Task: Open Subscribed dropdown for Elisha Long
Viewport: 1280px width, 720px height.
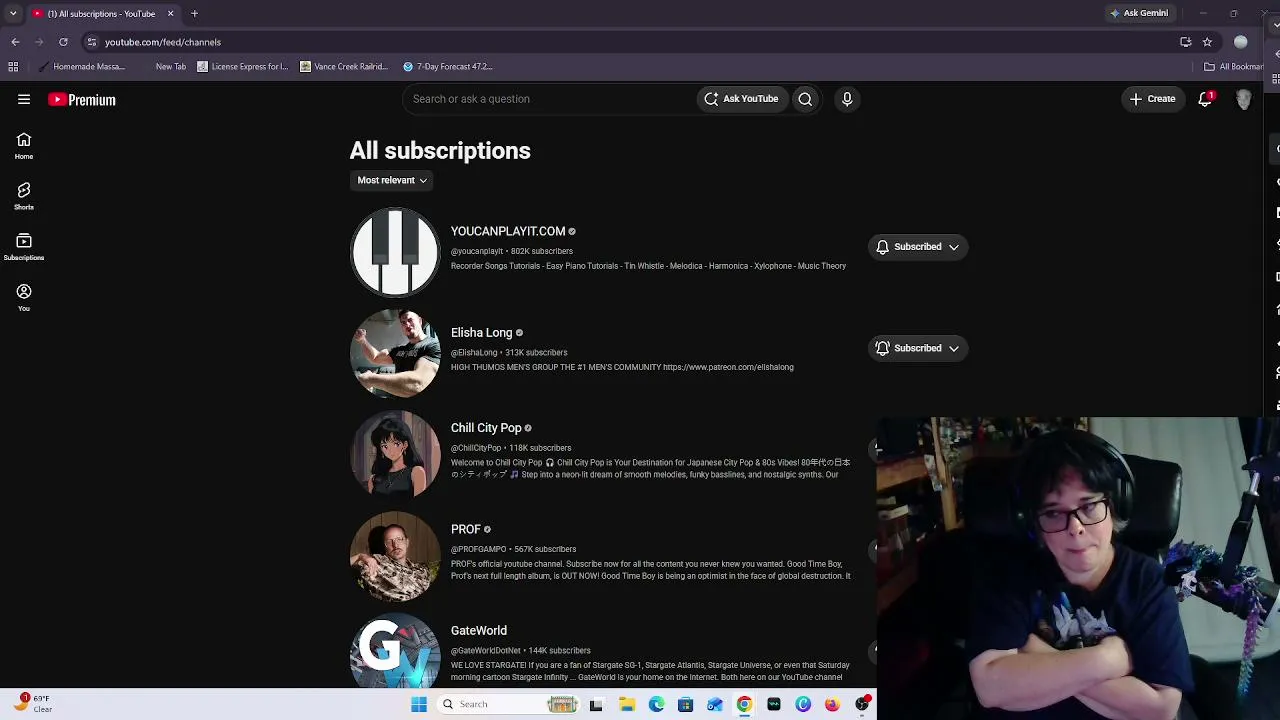Action: 918,348
